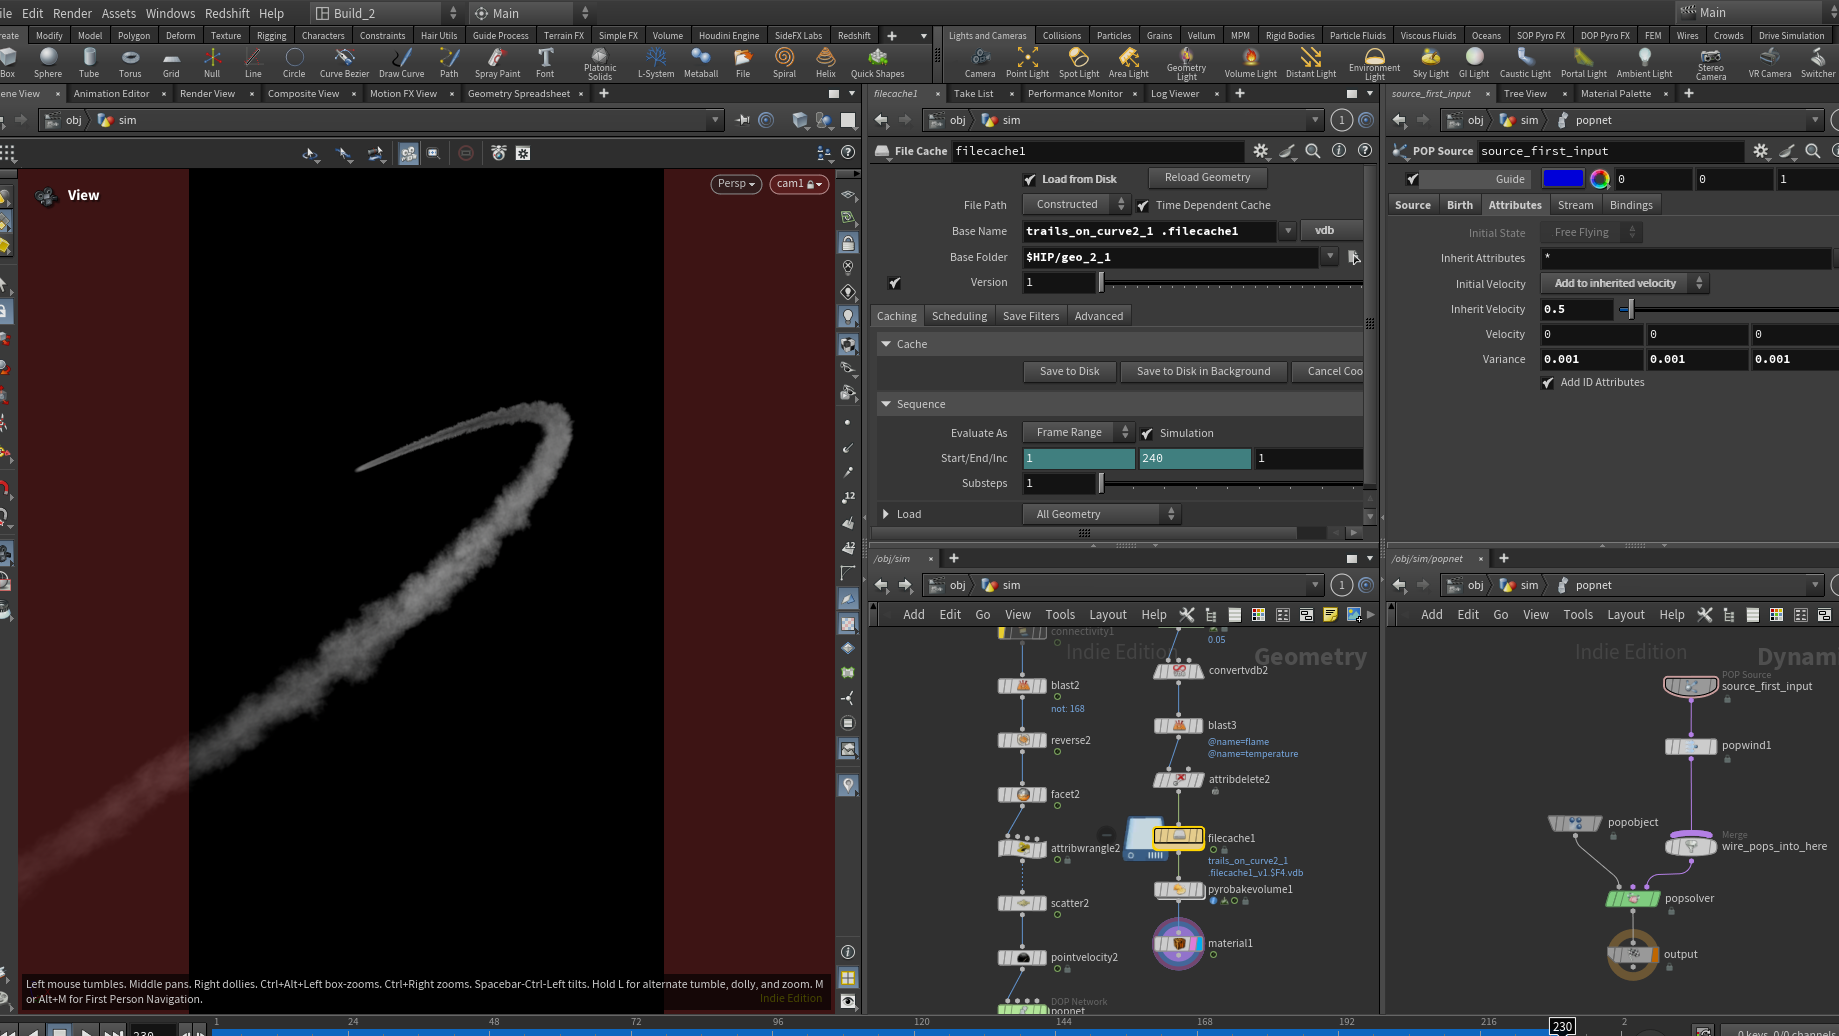
Task: Switch to the Scheduling tab
Action: point(959,316)
